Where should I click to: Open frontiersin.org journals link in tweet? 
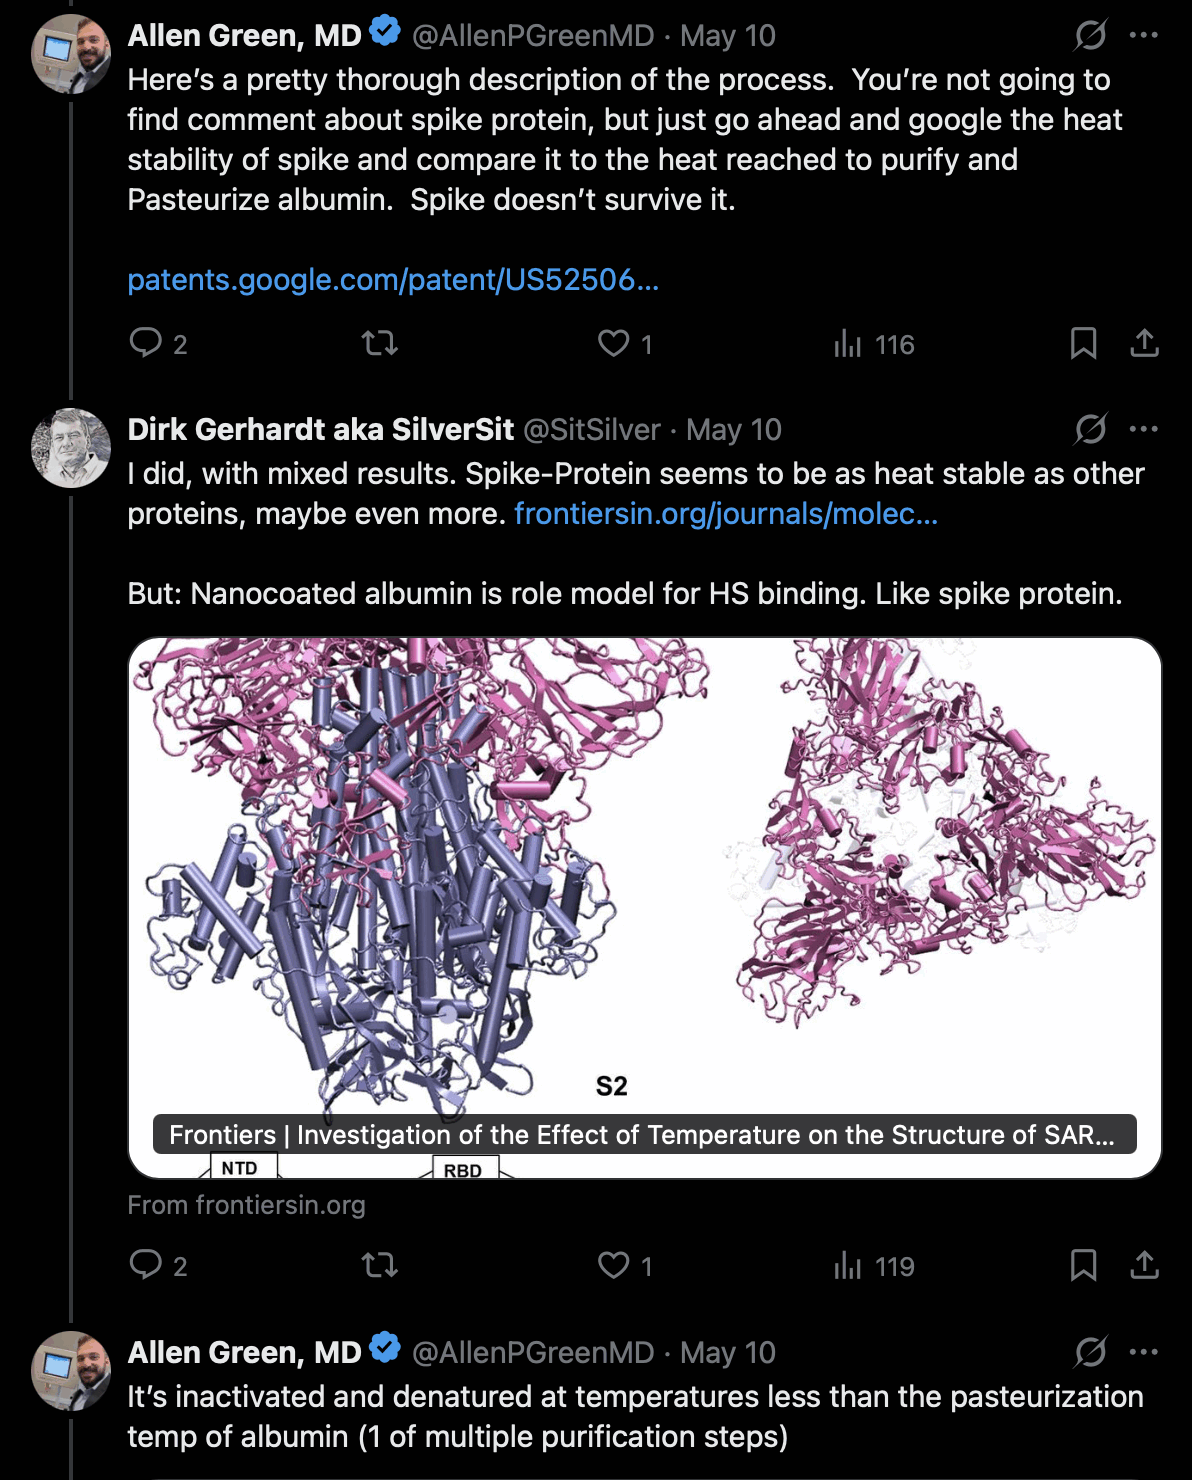pos(726,514)
